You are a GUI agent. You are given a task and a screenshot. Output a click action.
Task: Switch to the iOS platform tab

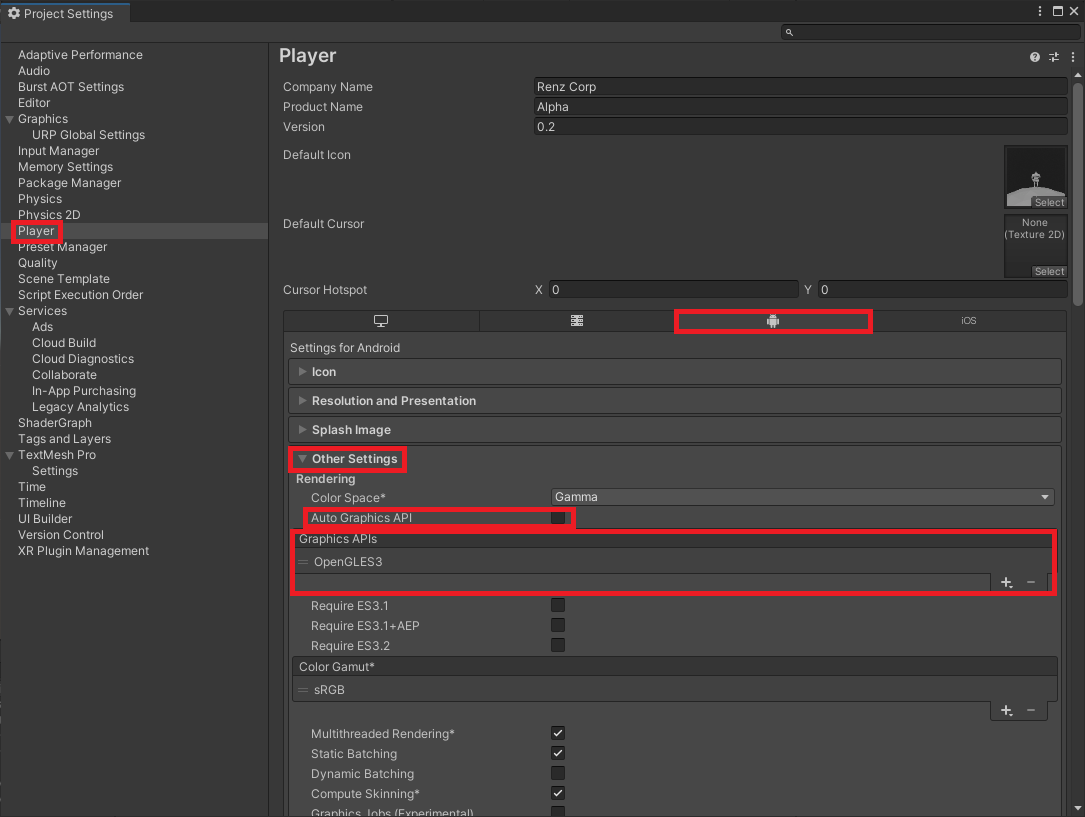pos(969,321)
